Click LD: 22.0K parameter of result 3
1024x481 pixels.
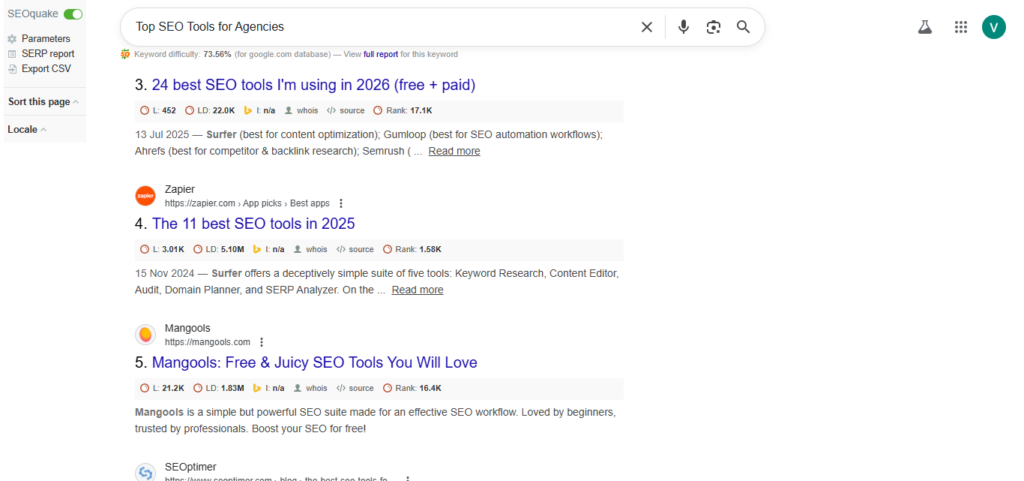tap(210, 111)
